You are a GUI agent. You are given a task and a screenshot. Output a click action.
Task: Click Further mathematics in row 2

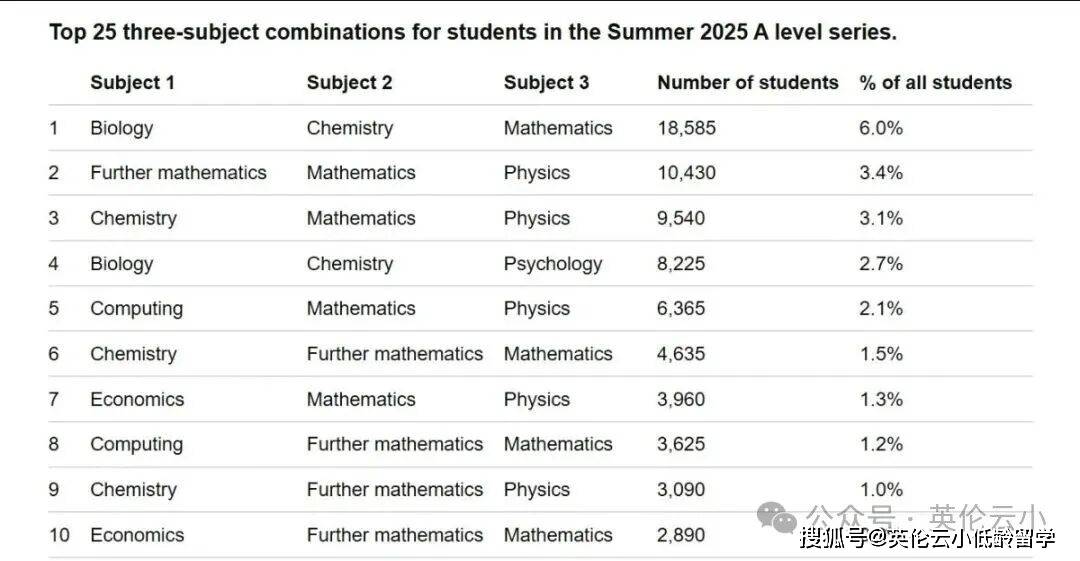click(178, 173)
